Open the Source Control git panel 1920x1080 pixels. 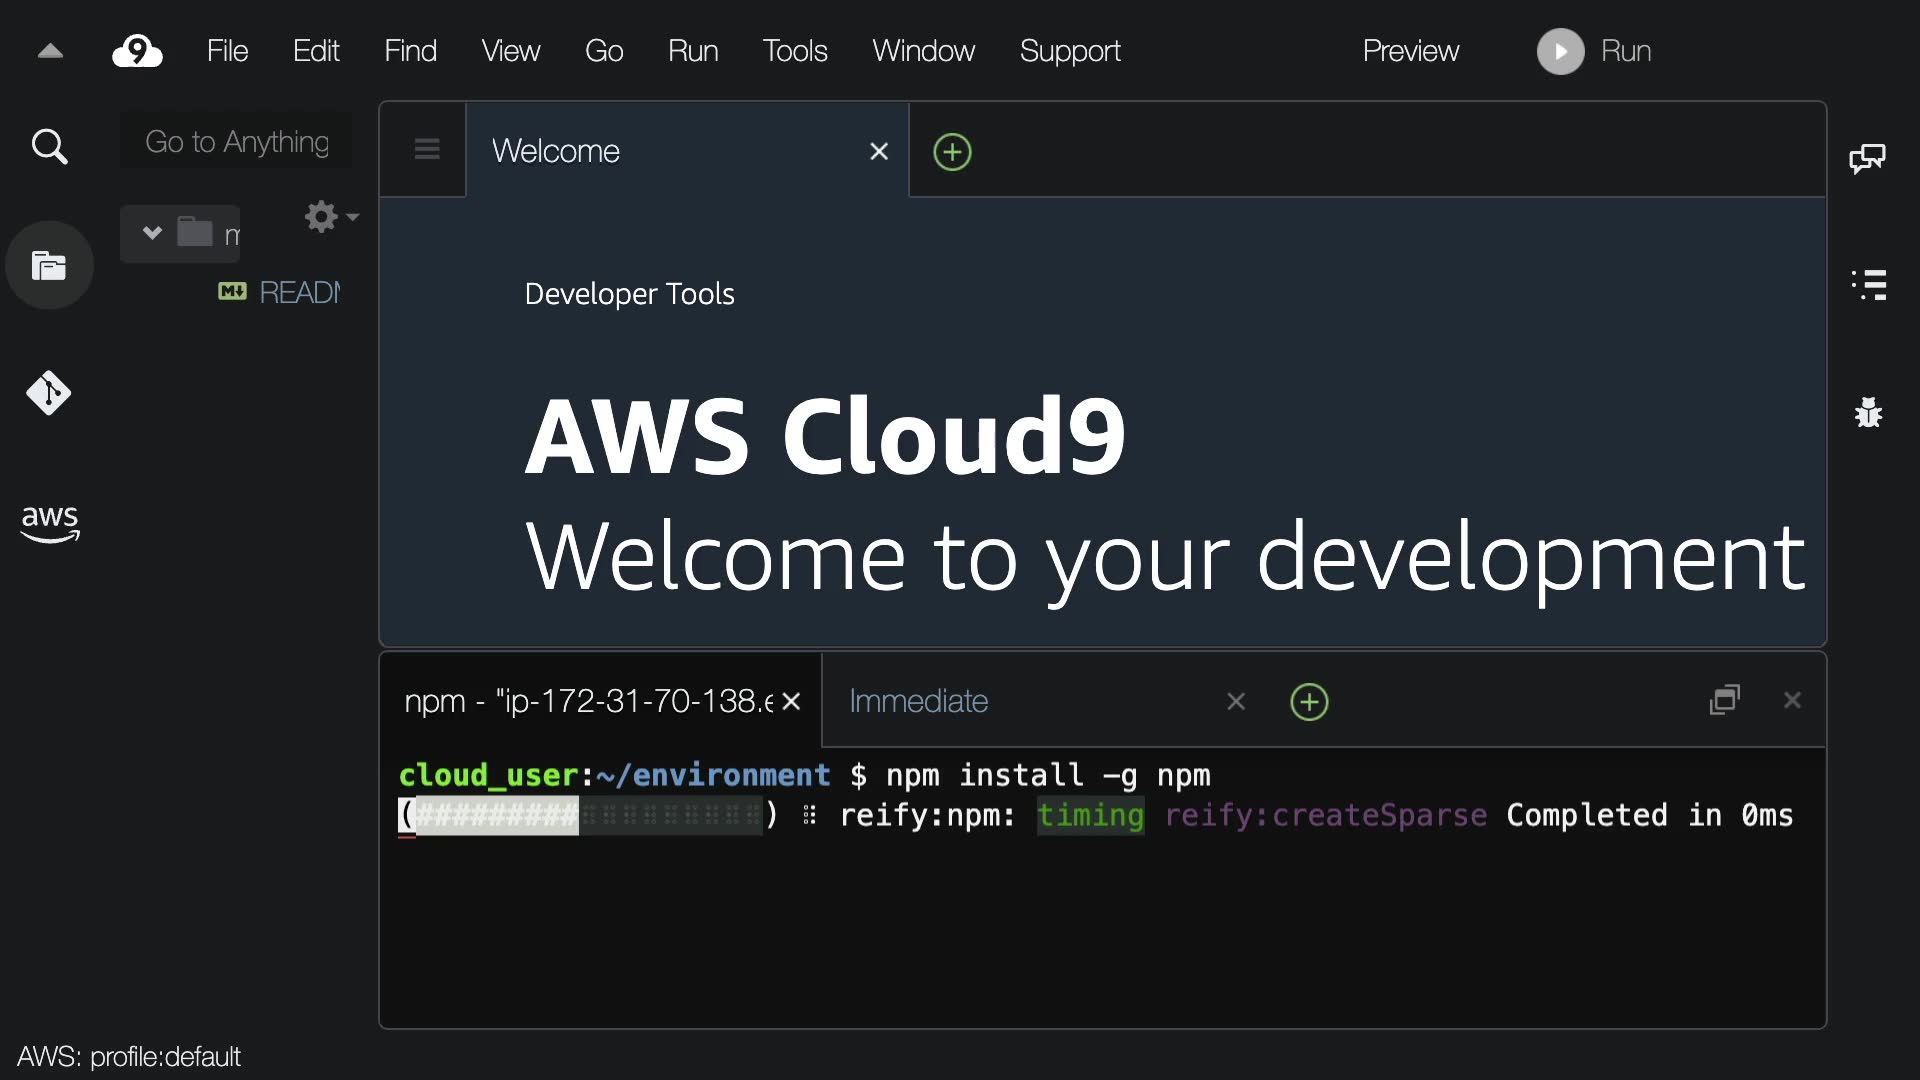click(49, 393)
